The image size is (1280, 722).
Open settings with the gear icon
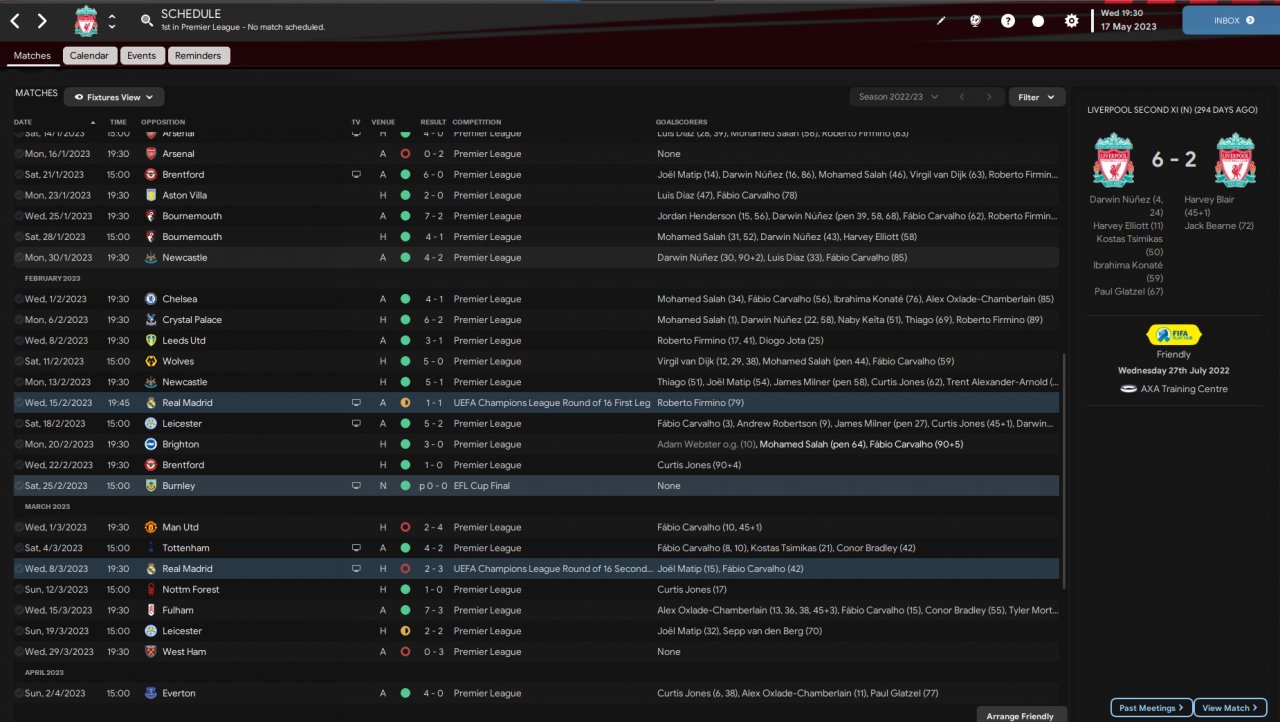1072,21
